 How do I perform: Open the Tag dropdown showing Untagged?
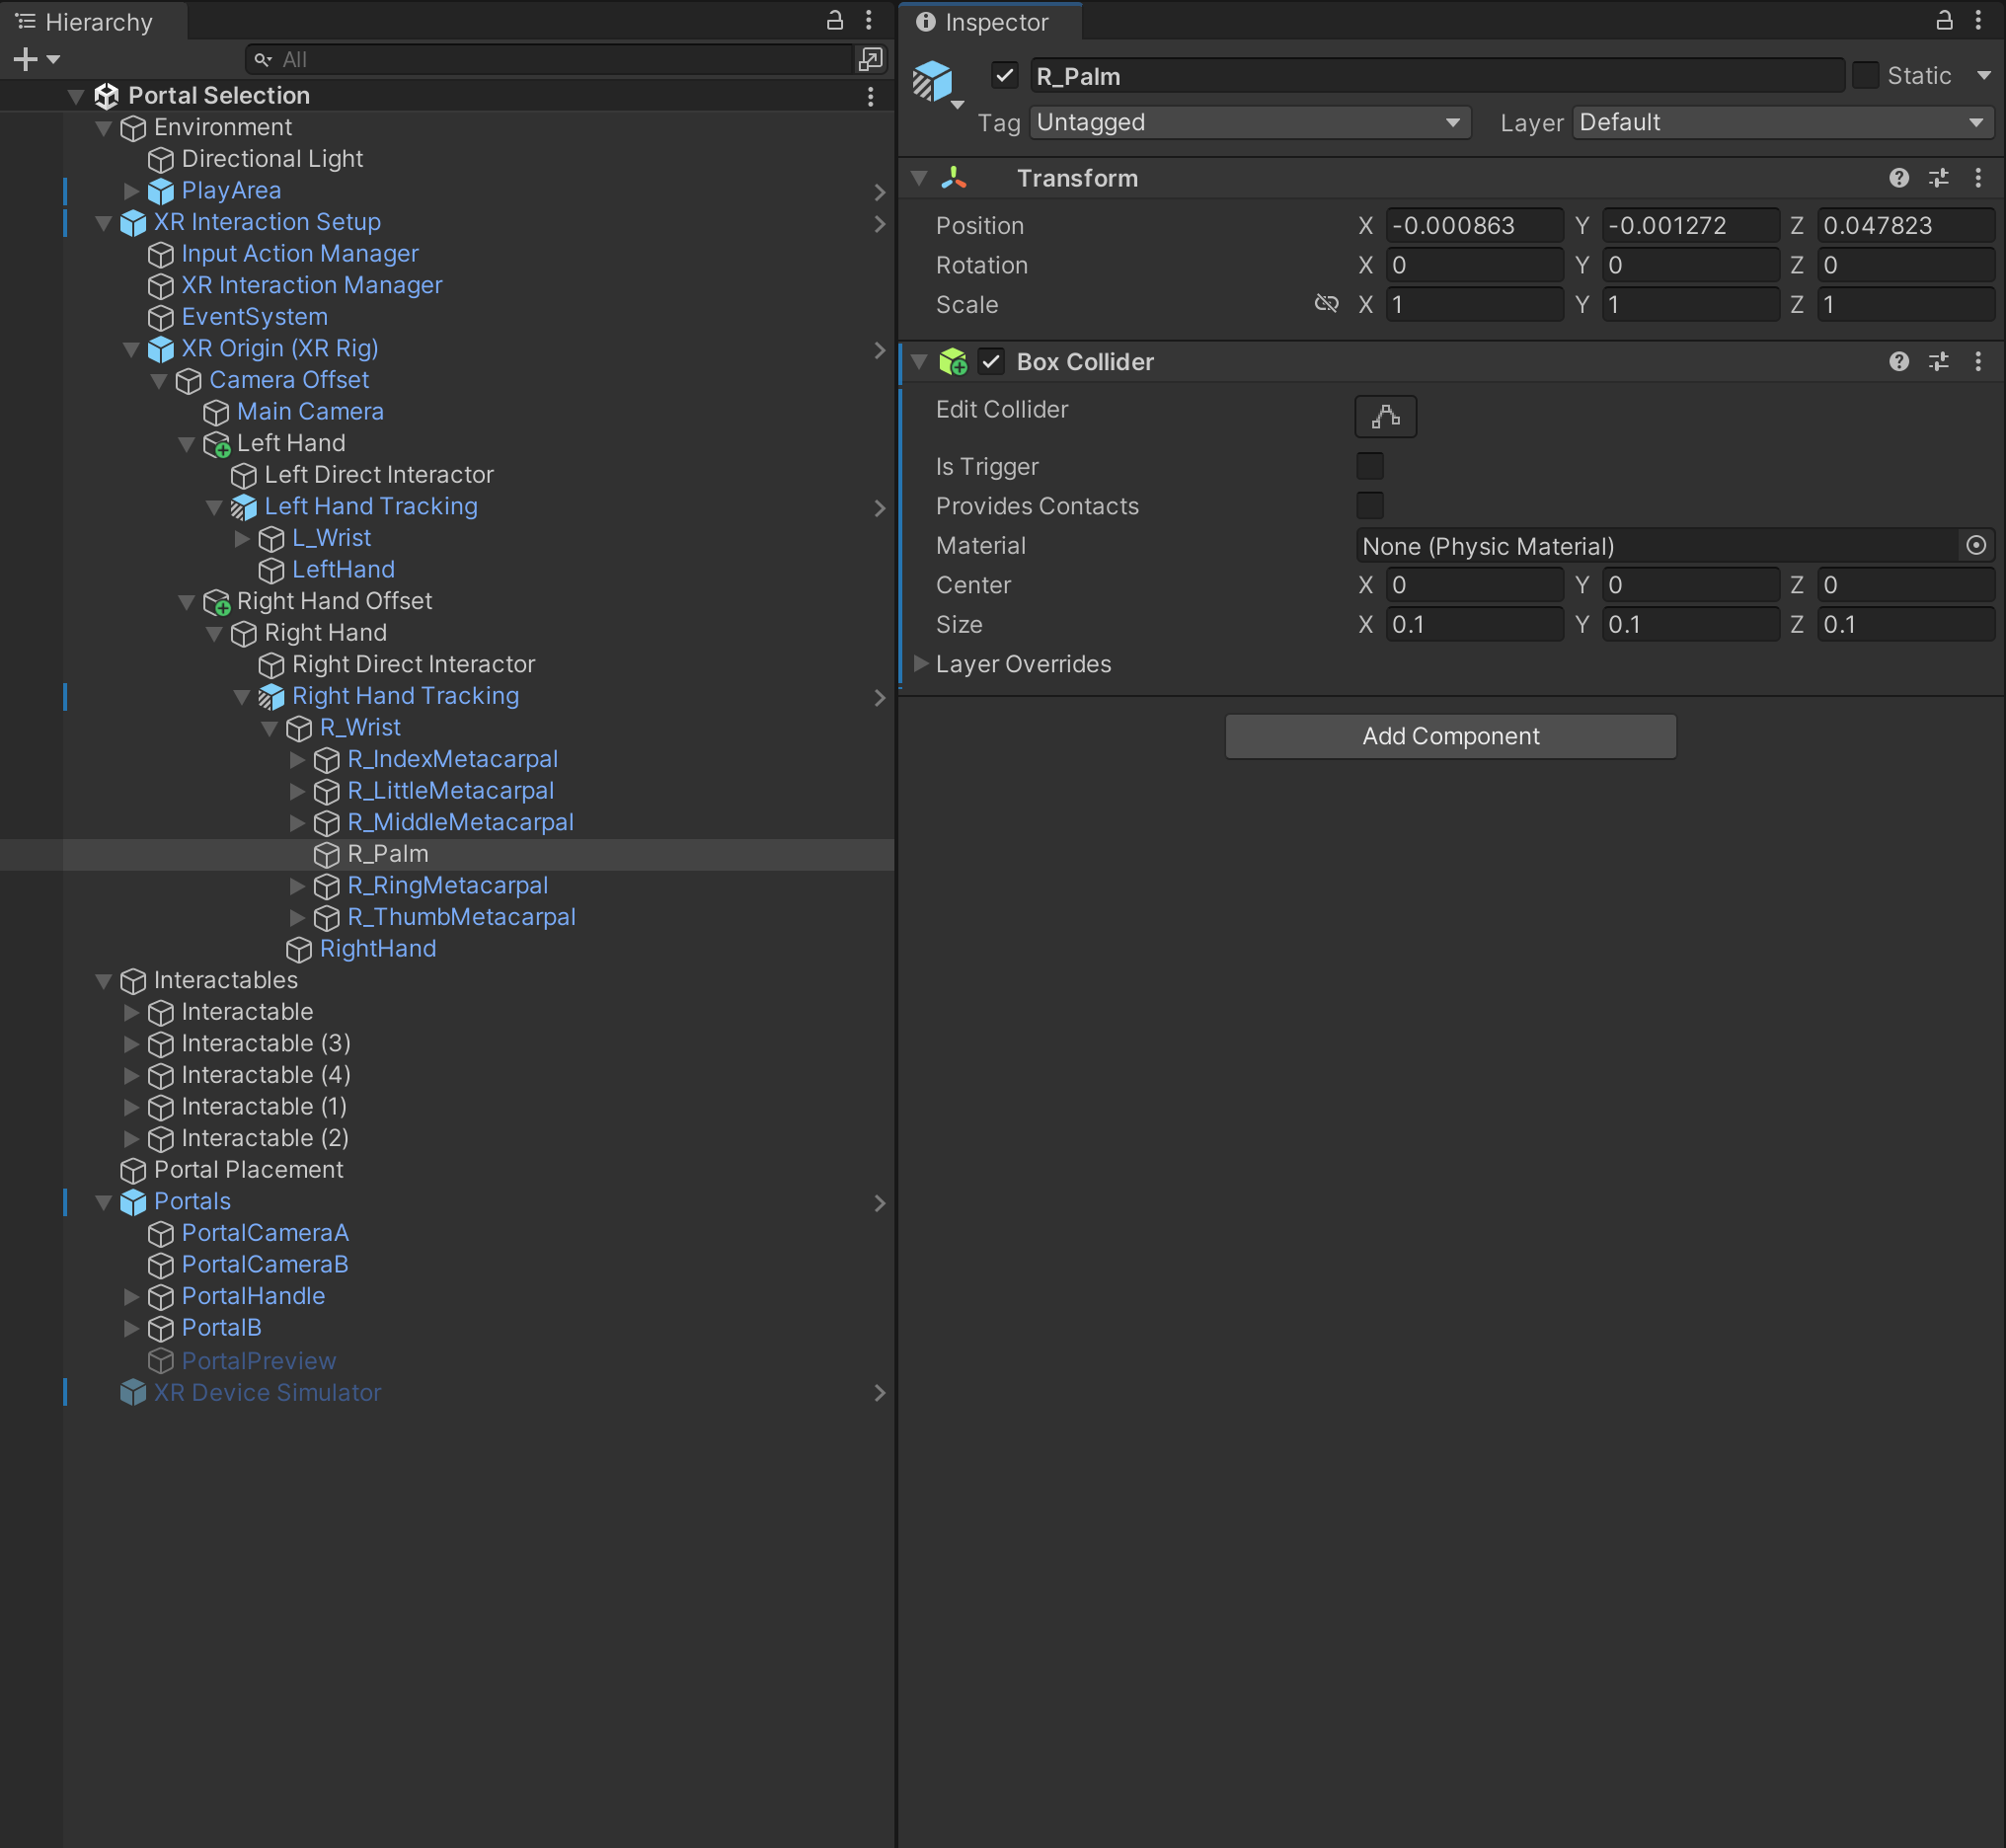point(1248,123)
